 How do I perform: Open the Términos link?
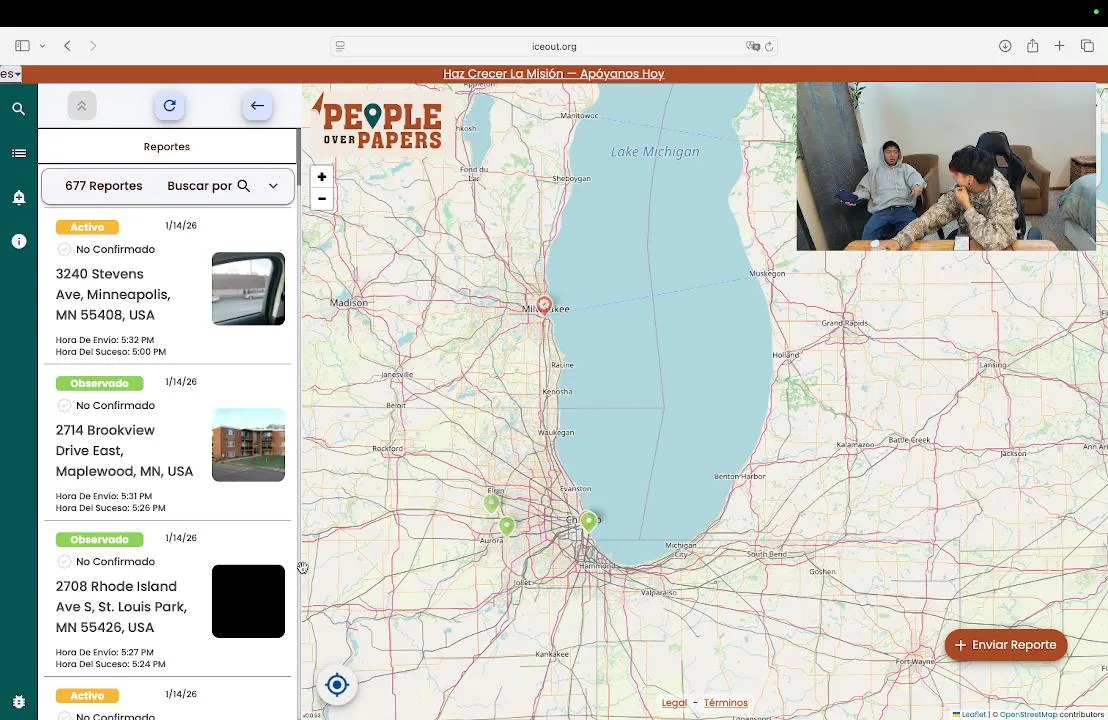[x=726, y=703]
